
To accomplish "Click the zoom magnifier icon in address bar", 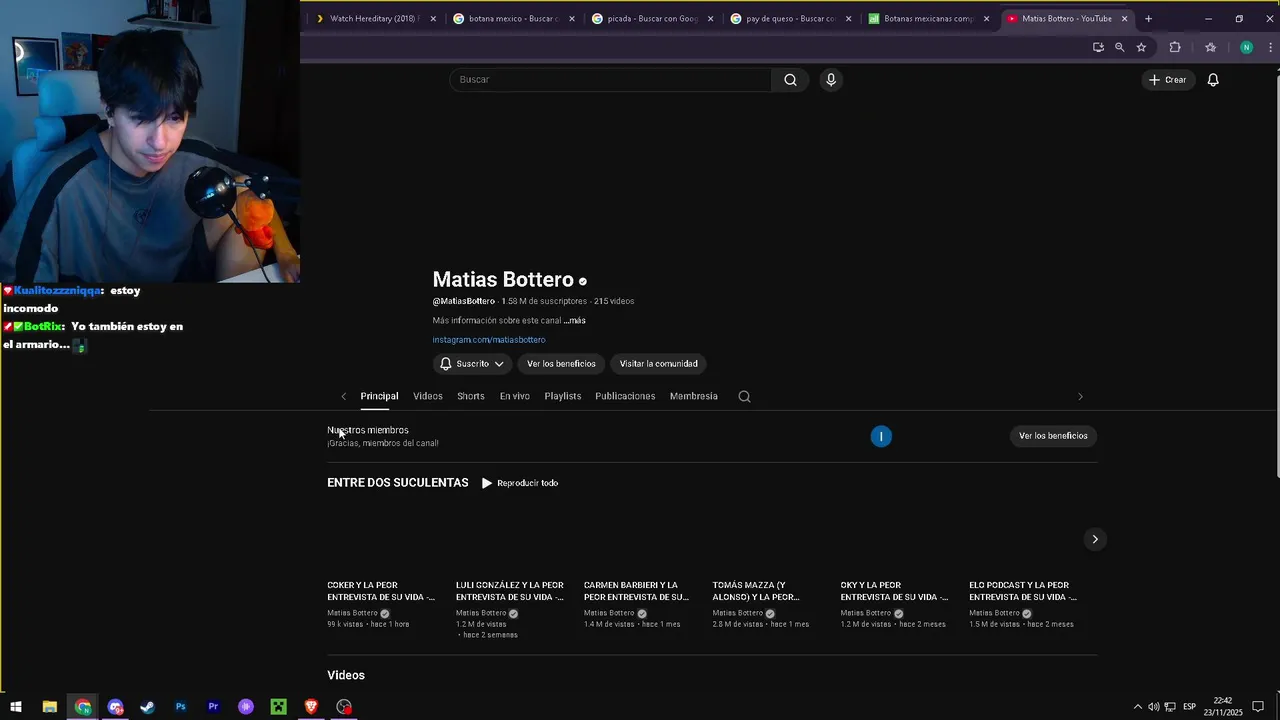I will 1119,47.
